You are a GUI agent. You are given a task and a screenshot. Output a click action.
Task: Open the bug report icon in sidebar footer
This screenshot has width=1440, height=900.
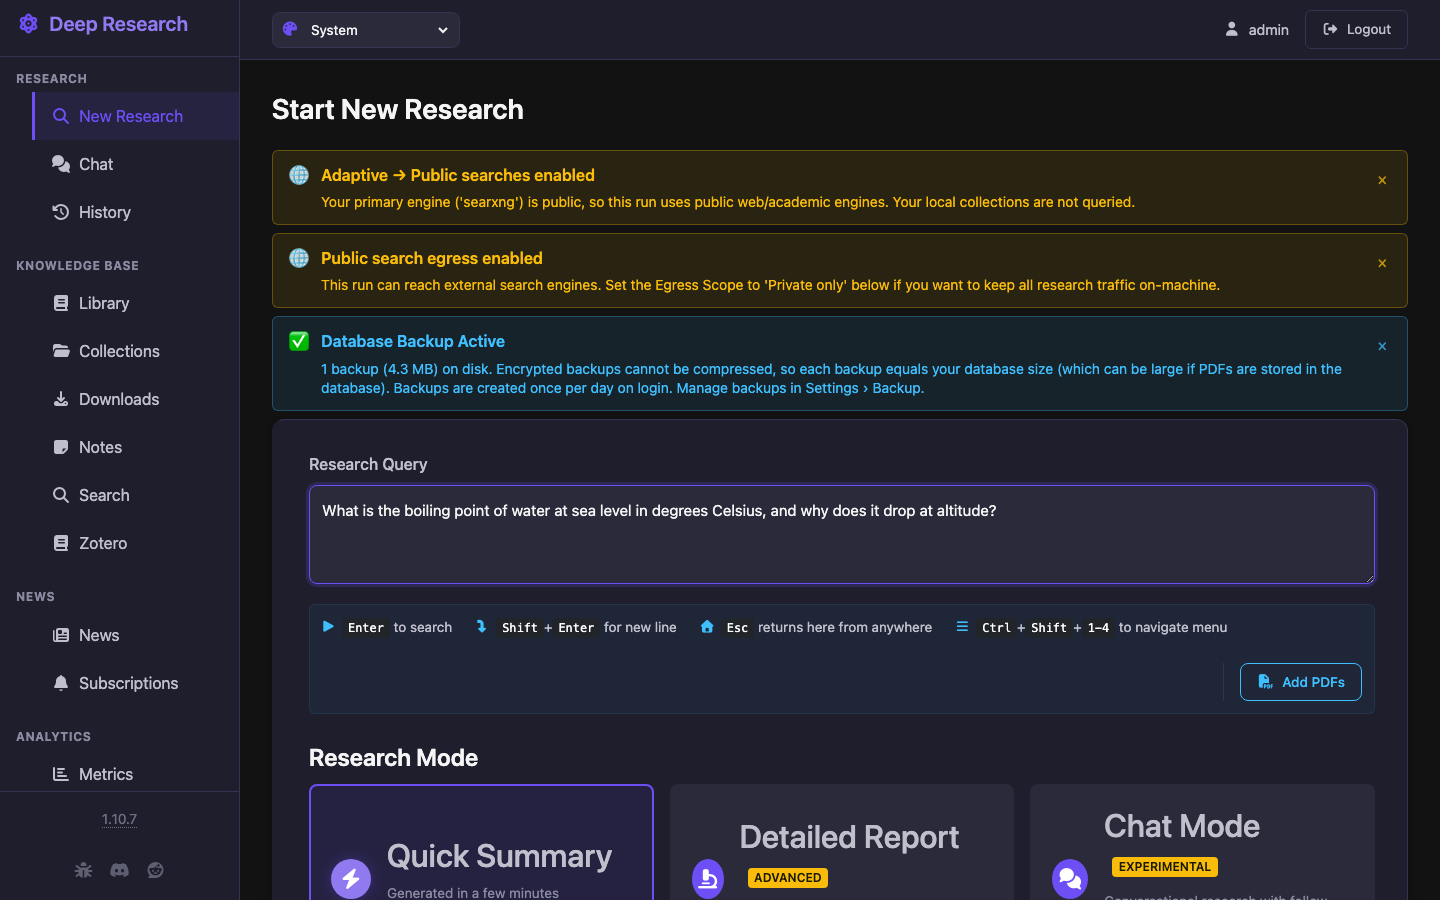click(83, 870)
